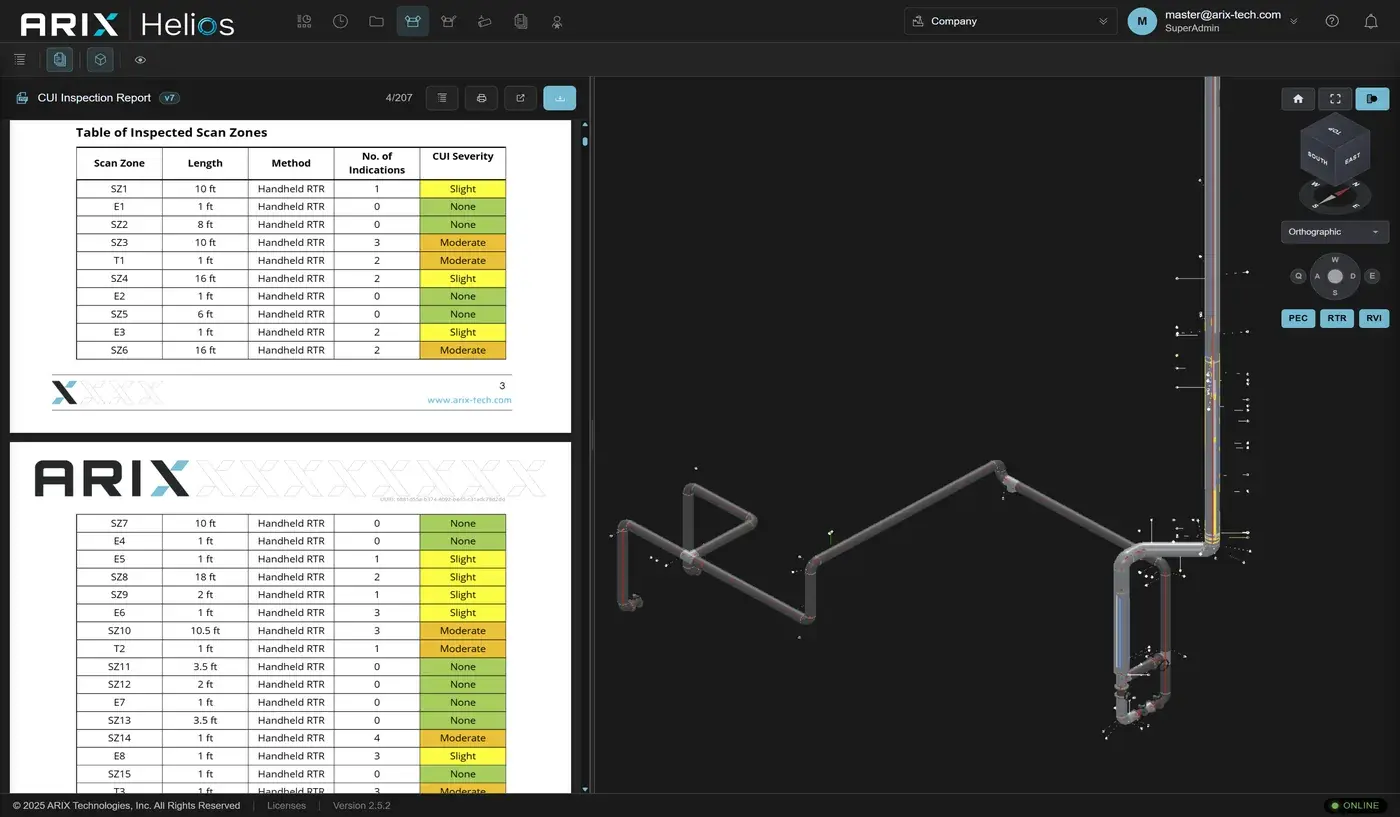Open the notifications bell
This screenshot has height=817, width=1400.
coord(1371,21)
